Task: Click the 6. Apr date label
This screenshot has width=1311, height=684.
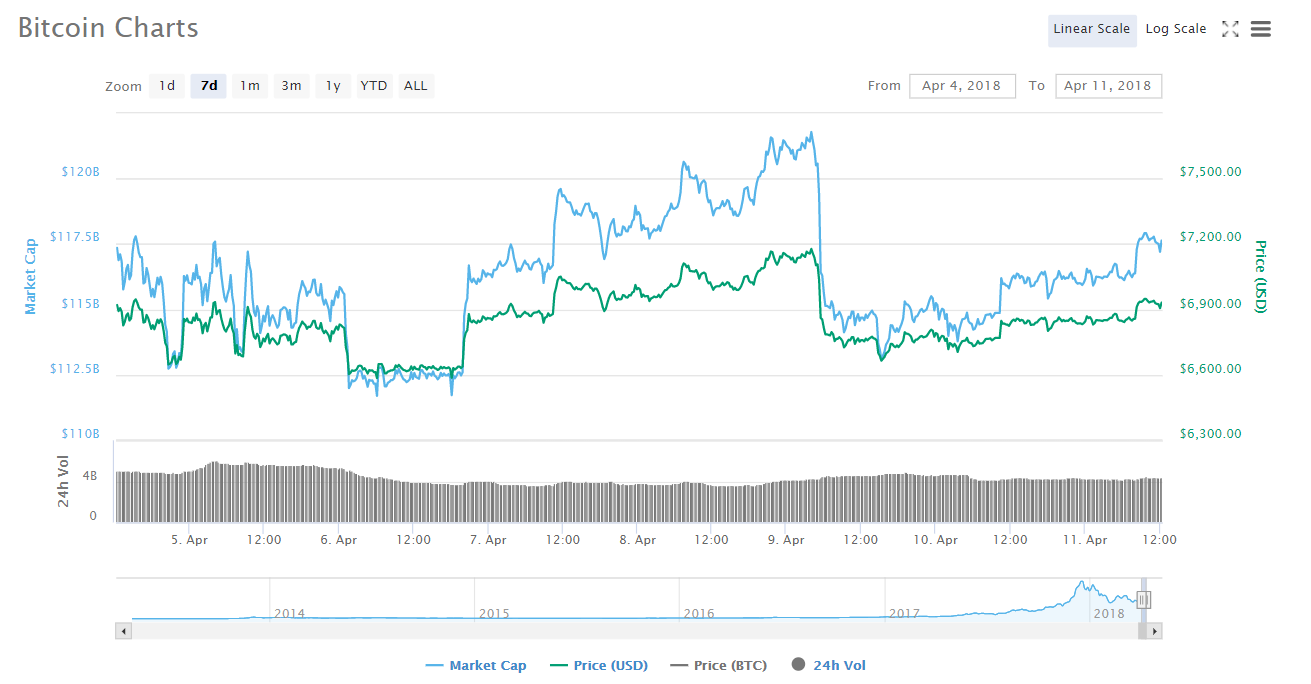Action: point(339,540)
